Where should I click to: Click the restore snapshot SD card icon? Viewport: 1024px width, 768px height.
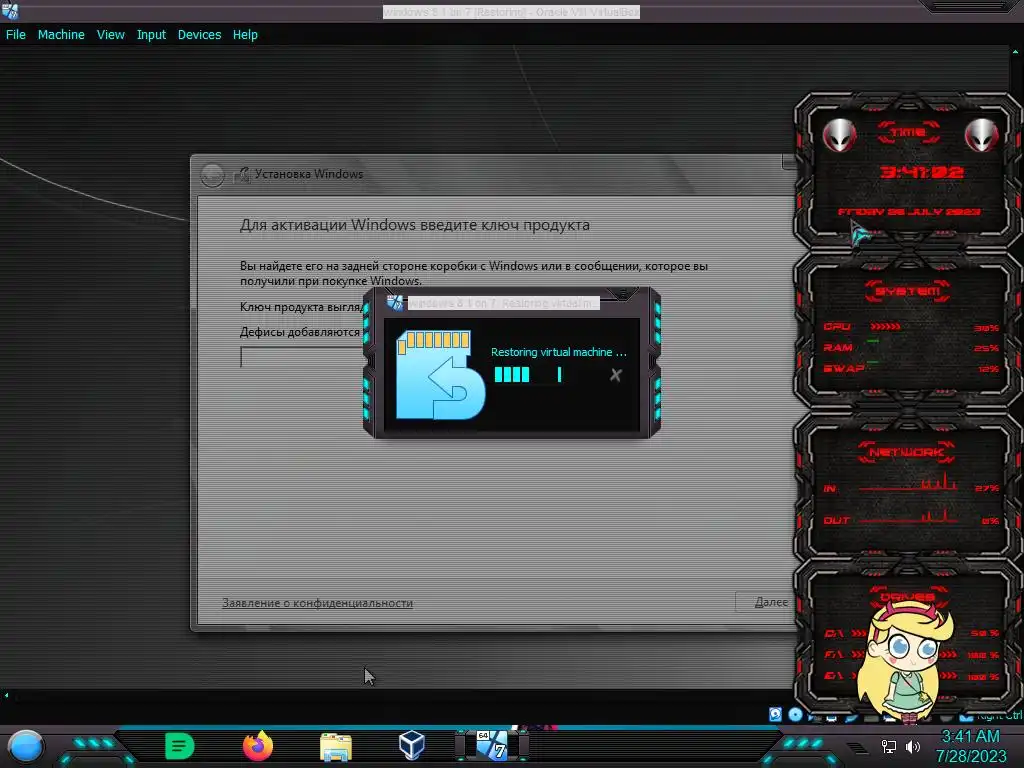coord(440,374)
